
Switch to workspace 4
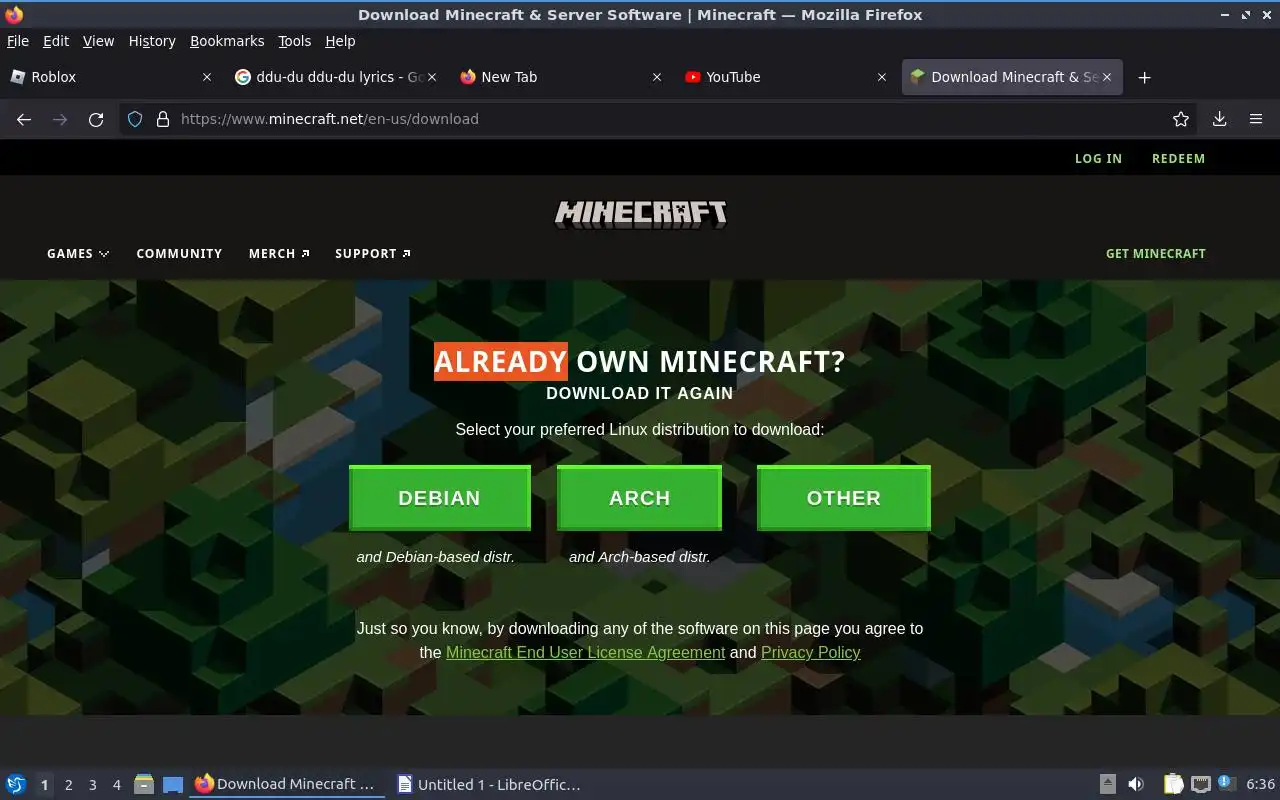pyautogui.click(x=116, y=785)
